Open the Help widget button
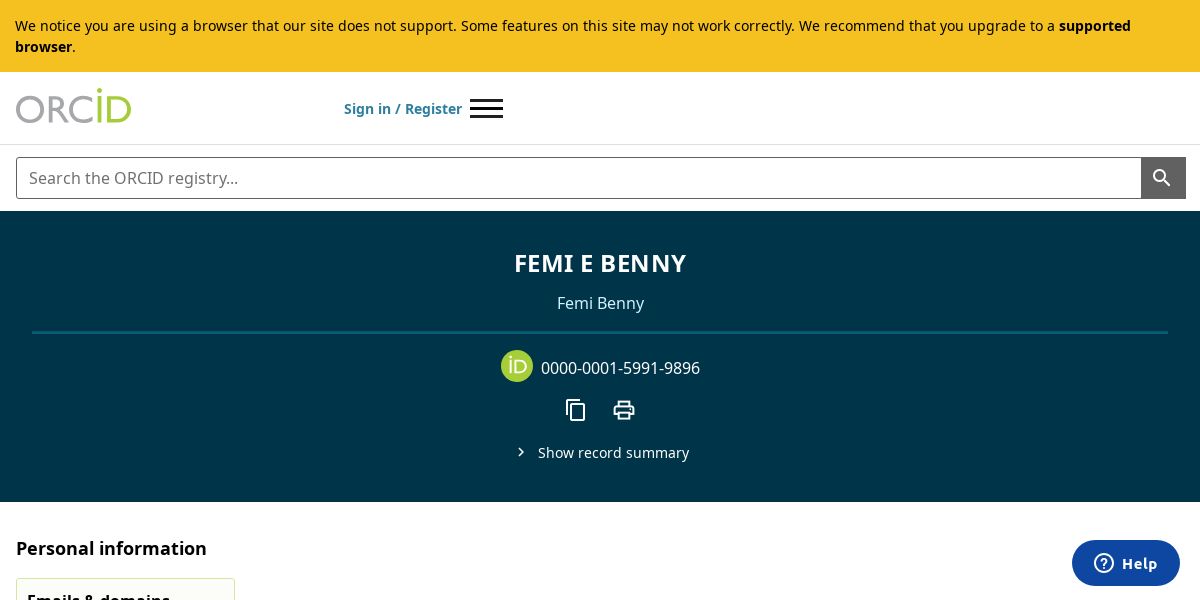Screen dimensions: 1200x600 coord(1126,563)
